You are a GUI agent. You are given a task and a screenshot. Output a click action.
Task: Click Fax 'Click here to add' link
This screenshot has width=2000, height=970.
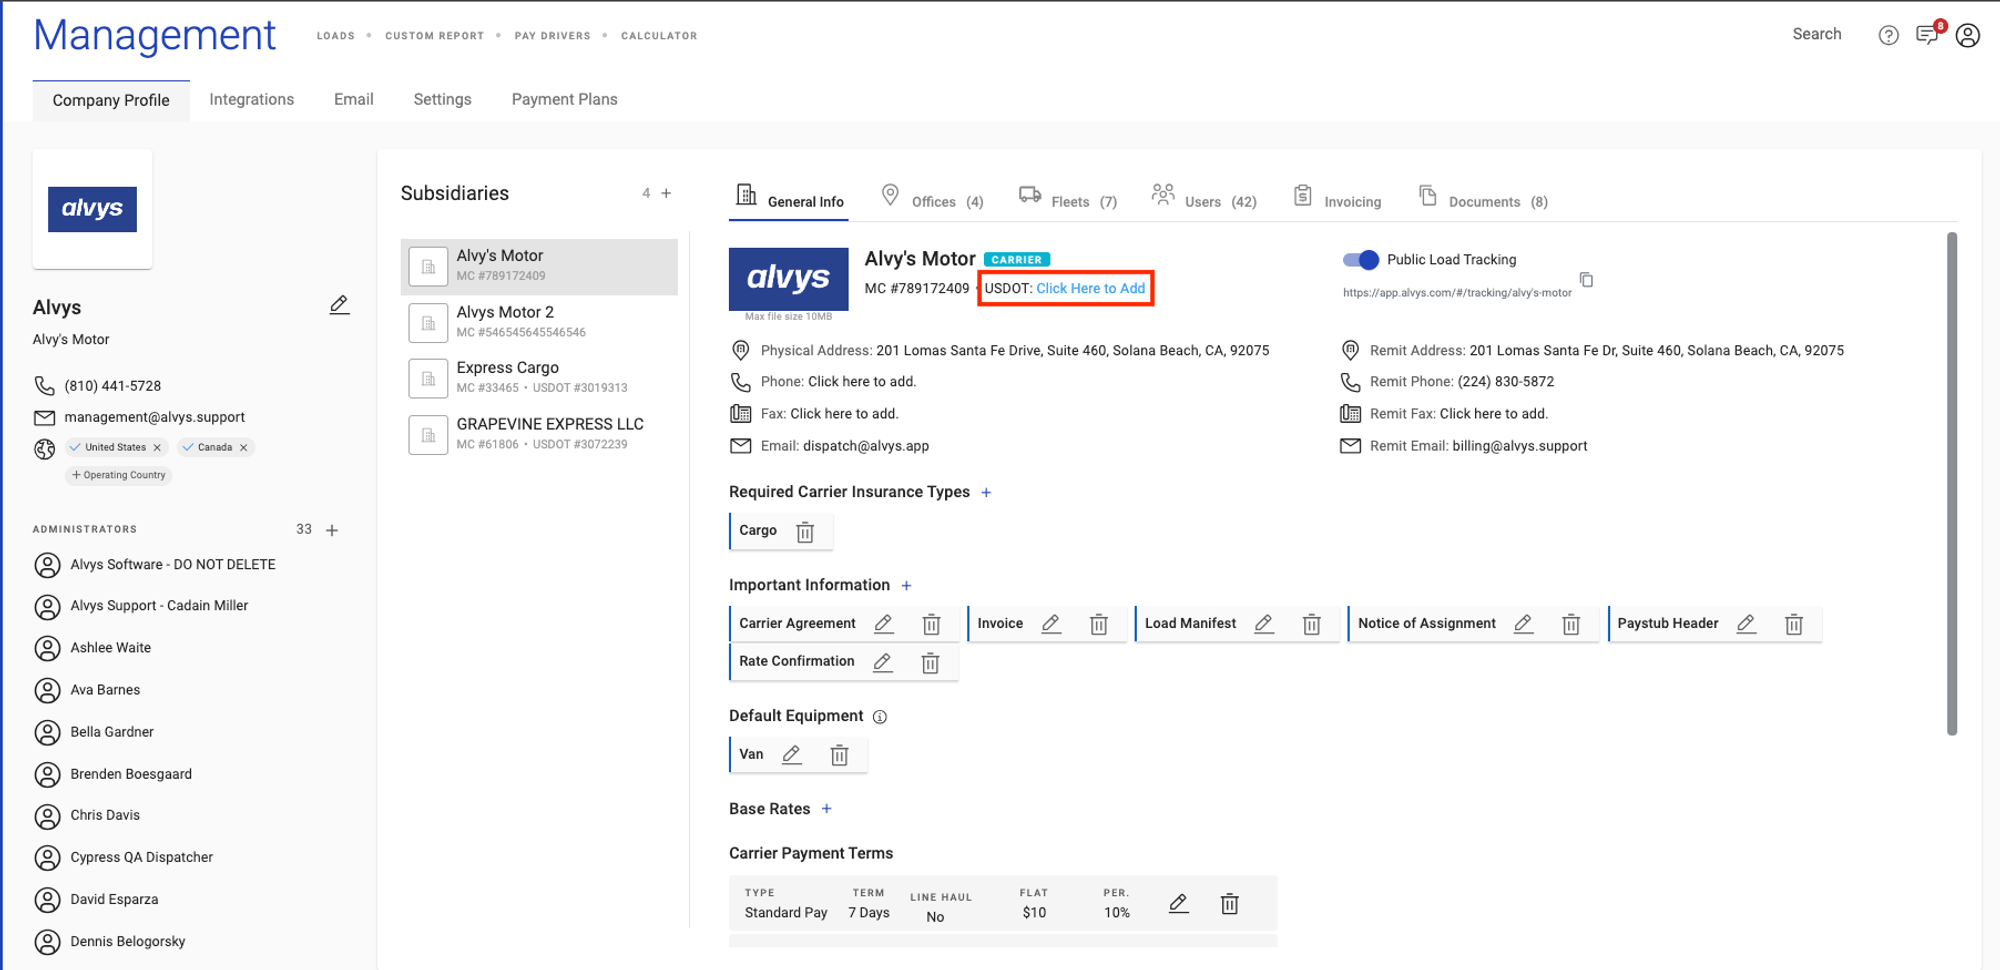tap(844, 413)
